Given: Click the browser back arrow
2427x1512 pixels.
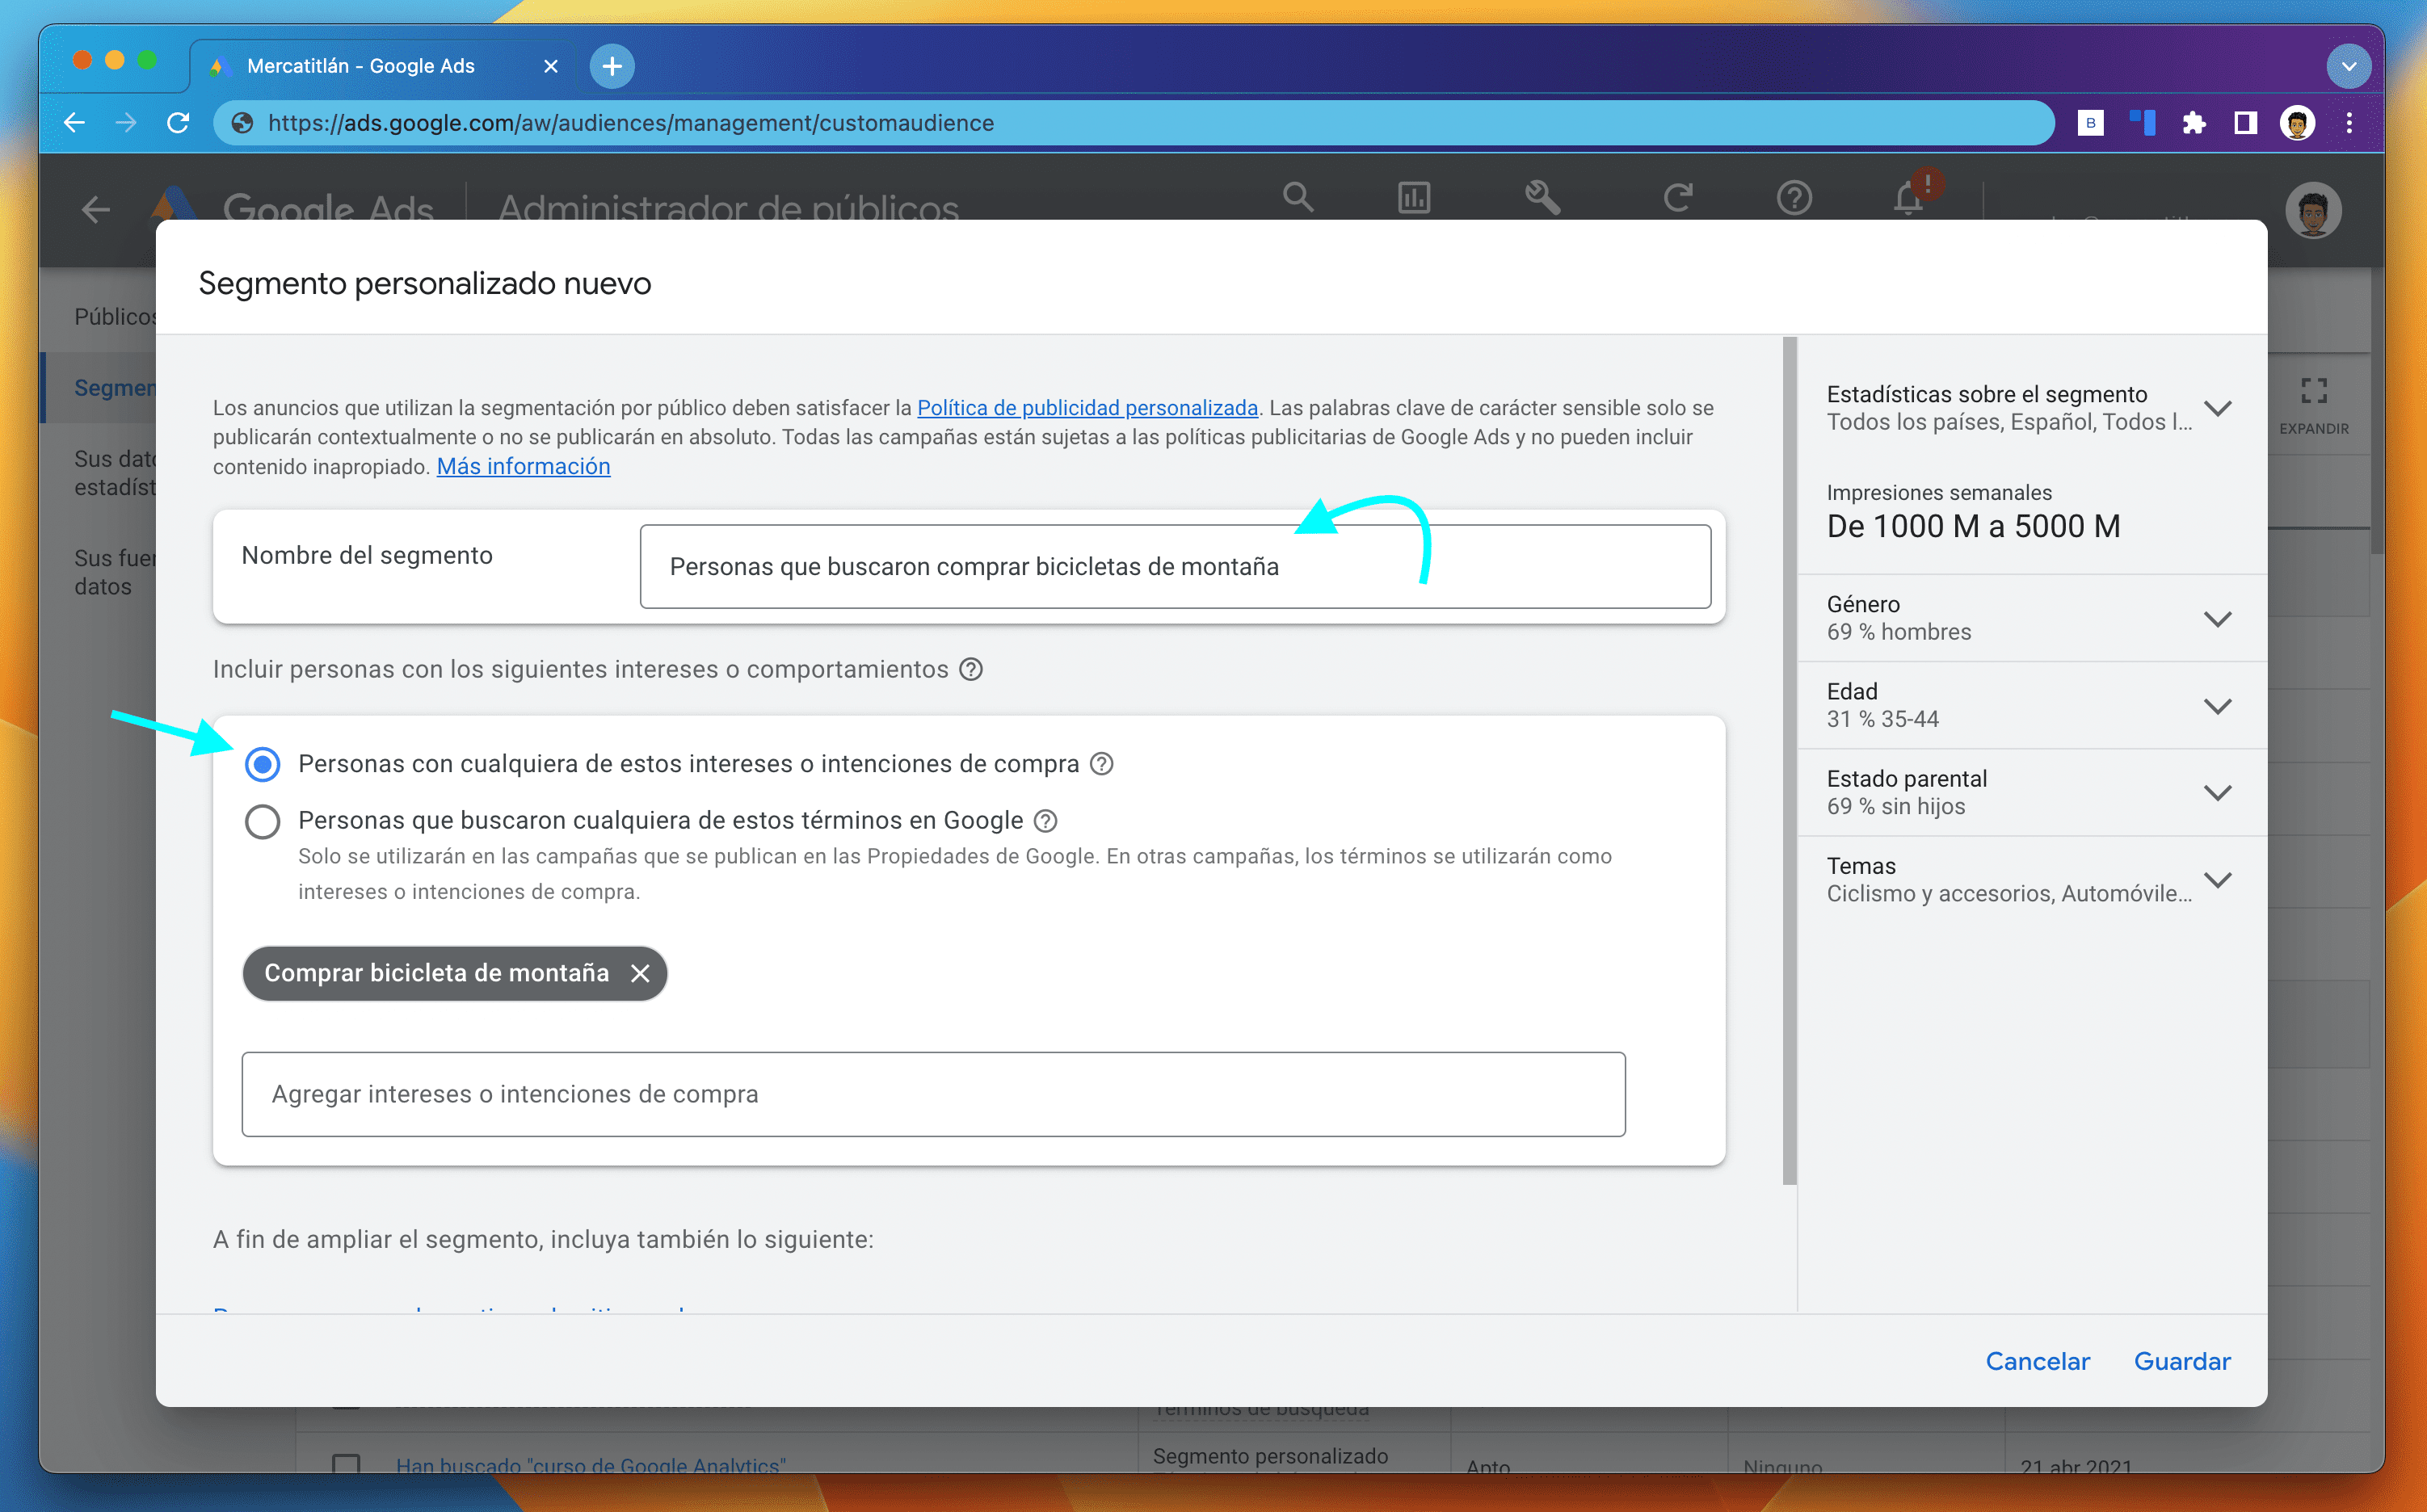Looking at the screenshot, I should point(75,123).
